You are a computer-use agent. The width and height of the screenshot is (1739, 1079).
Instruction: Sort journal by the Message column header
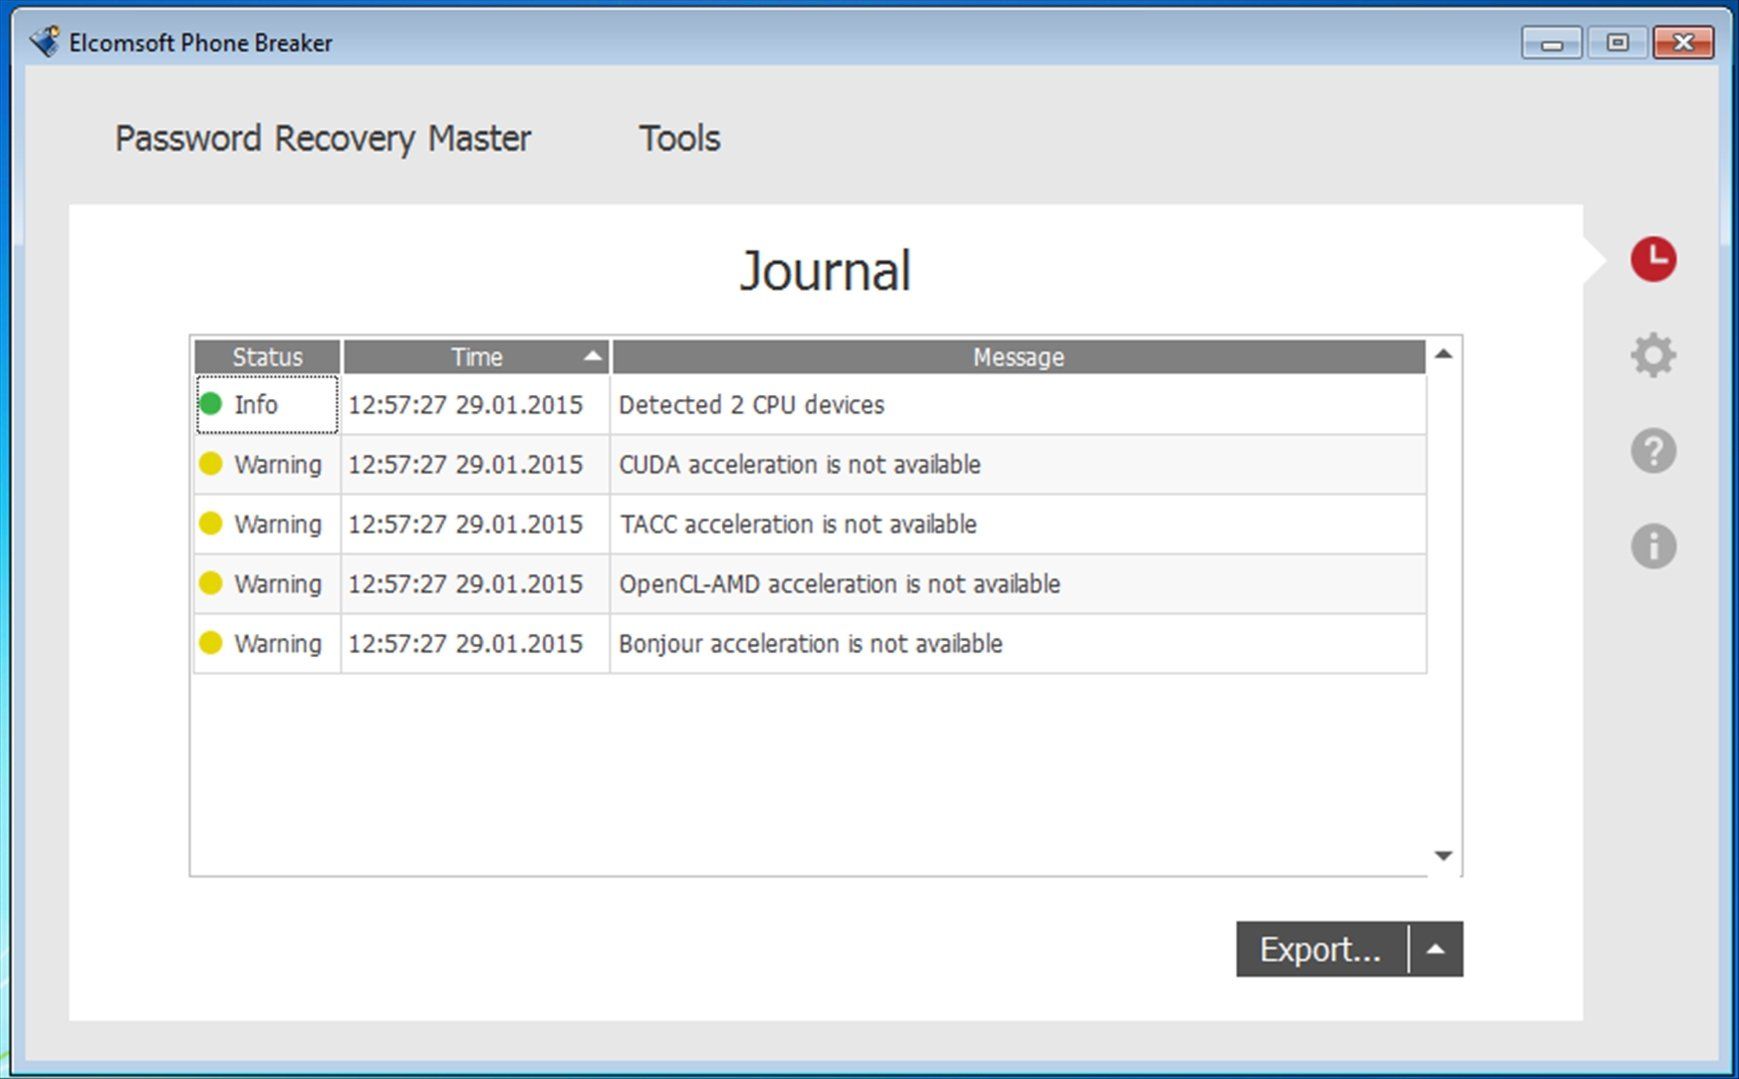click(x=1019, y=357)
